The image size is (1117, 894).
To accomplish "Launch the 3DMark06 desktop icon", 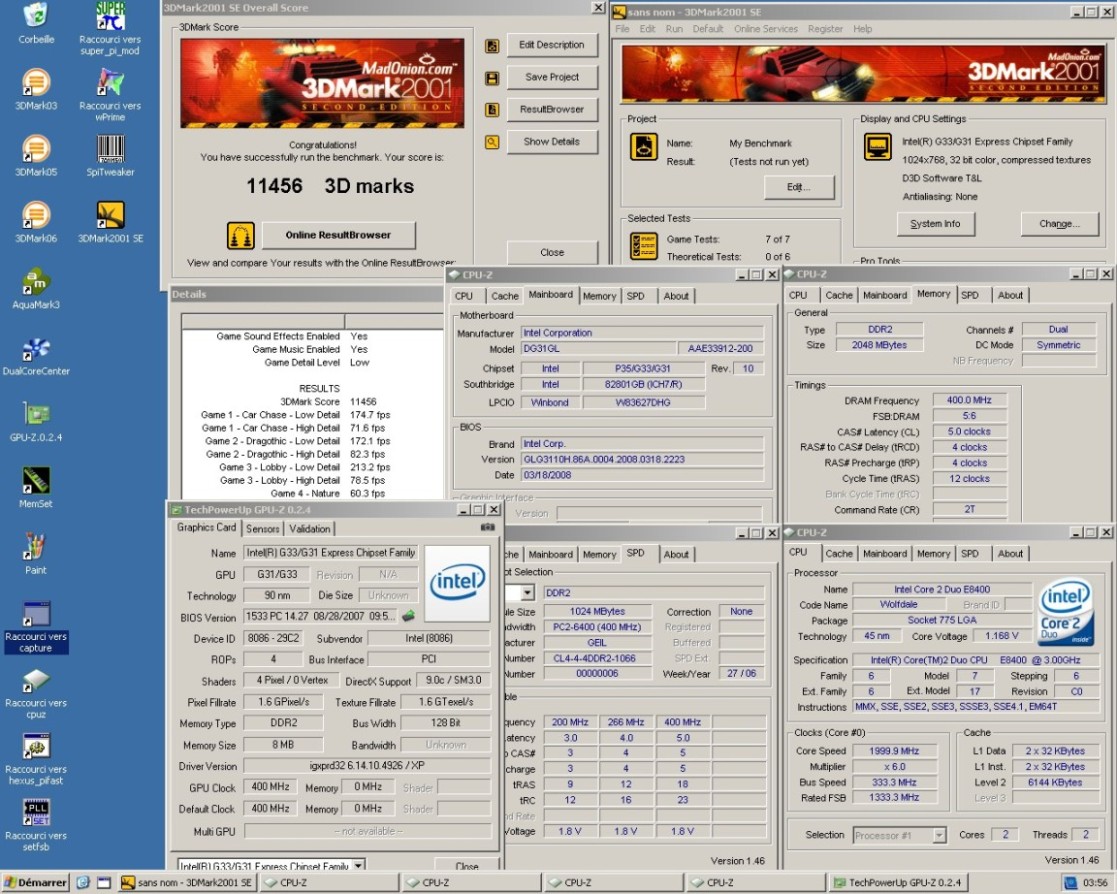I will pyautogui.click(x=36, y=214).
